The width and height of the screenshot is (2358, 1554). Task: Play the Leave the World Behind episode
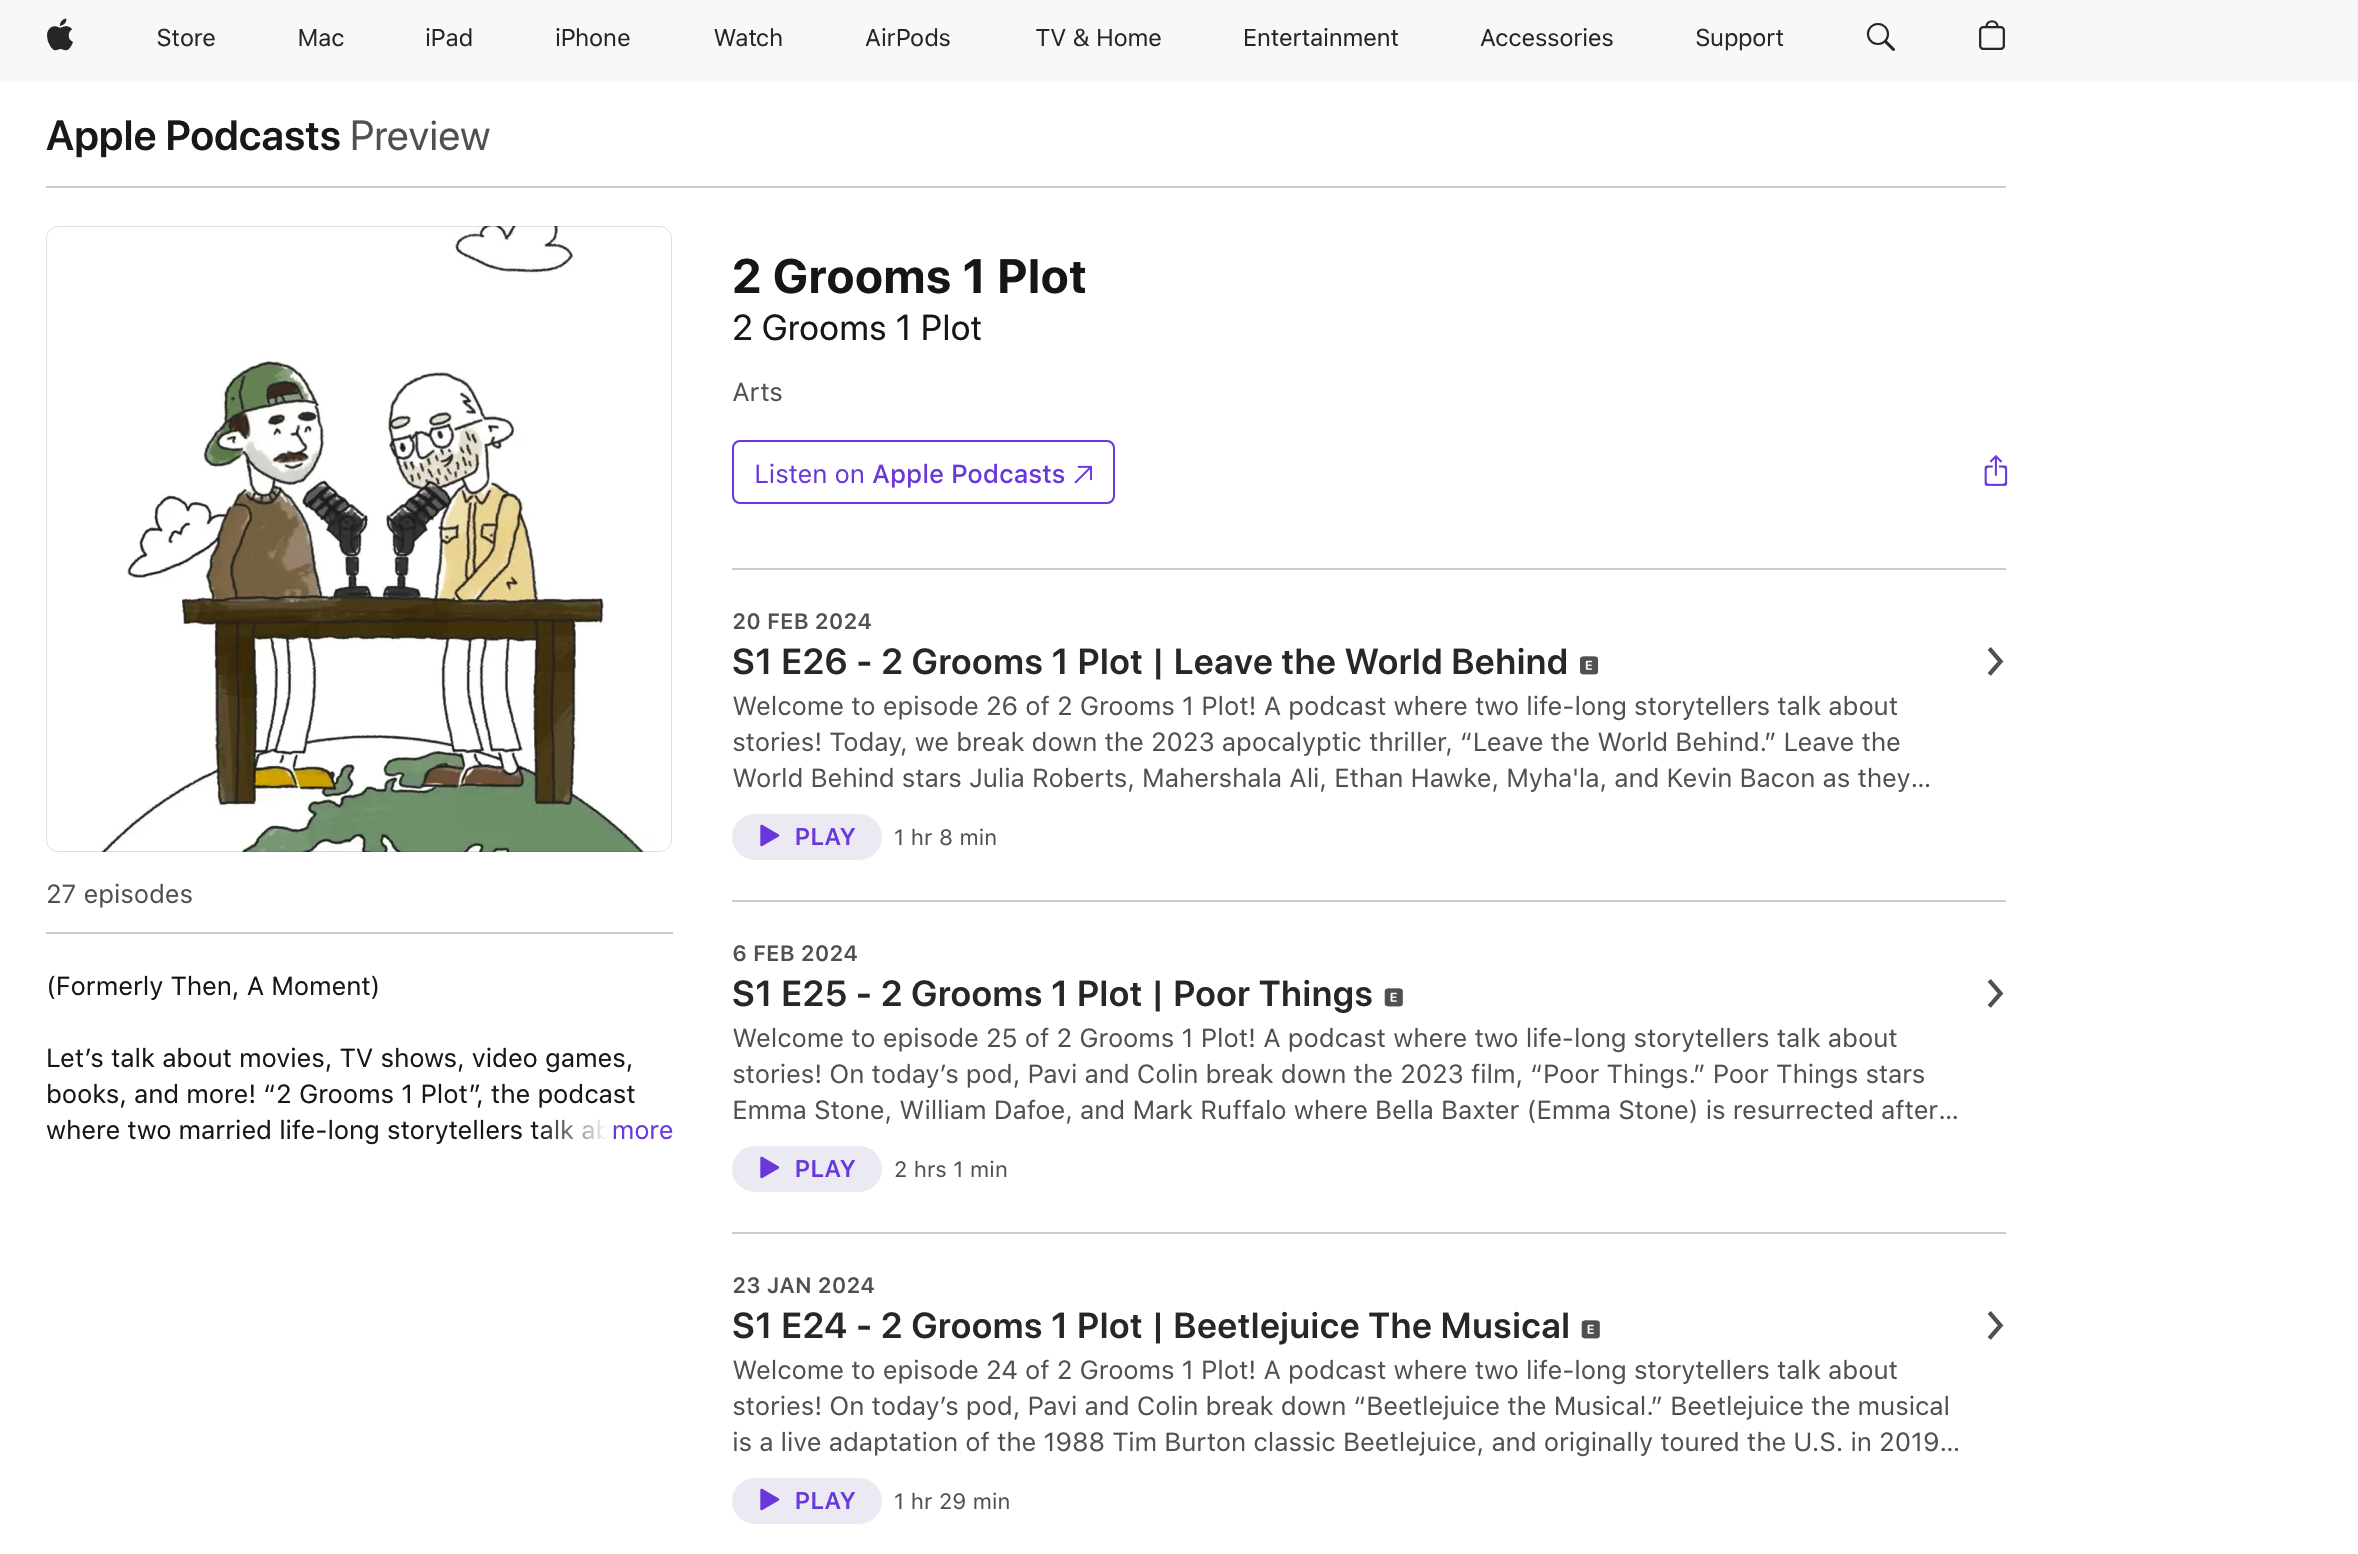point(806,837)
